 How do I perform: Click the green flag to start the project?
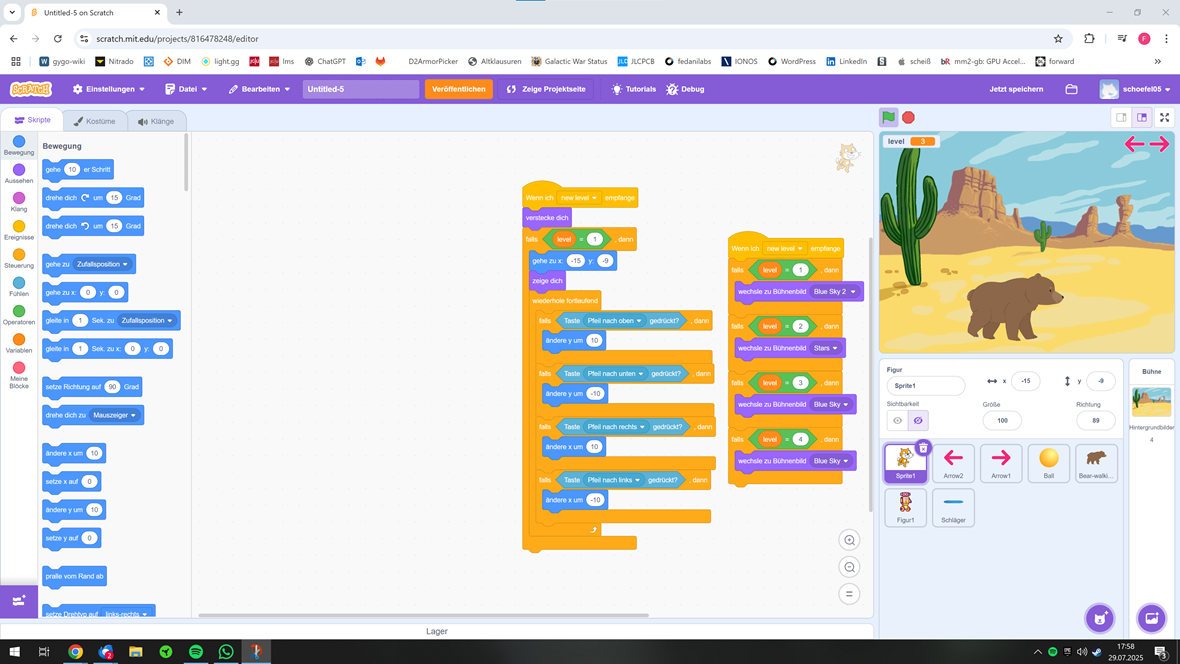(888, 117)
